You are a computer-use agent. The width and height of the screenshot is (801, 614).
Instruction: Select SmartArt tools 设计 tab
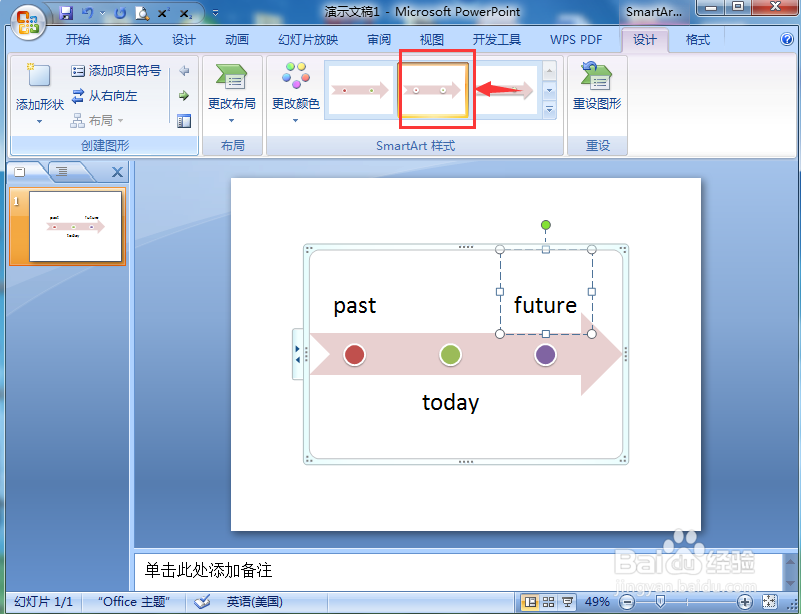(645, 40)
